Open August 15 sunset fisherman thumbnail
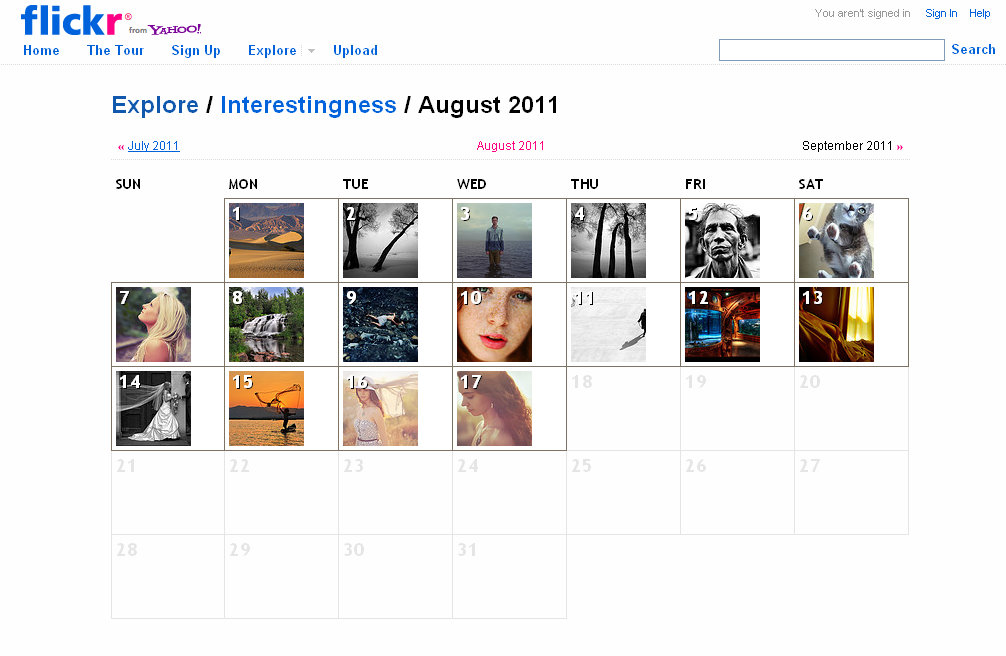The width and height of the screenshot is (1006, 656). point(266,409)
